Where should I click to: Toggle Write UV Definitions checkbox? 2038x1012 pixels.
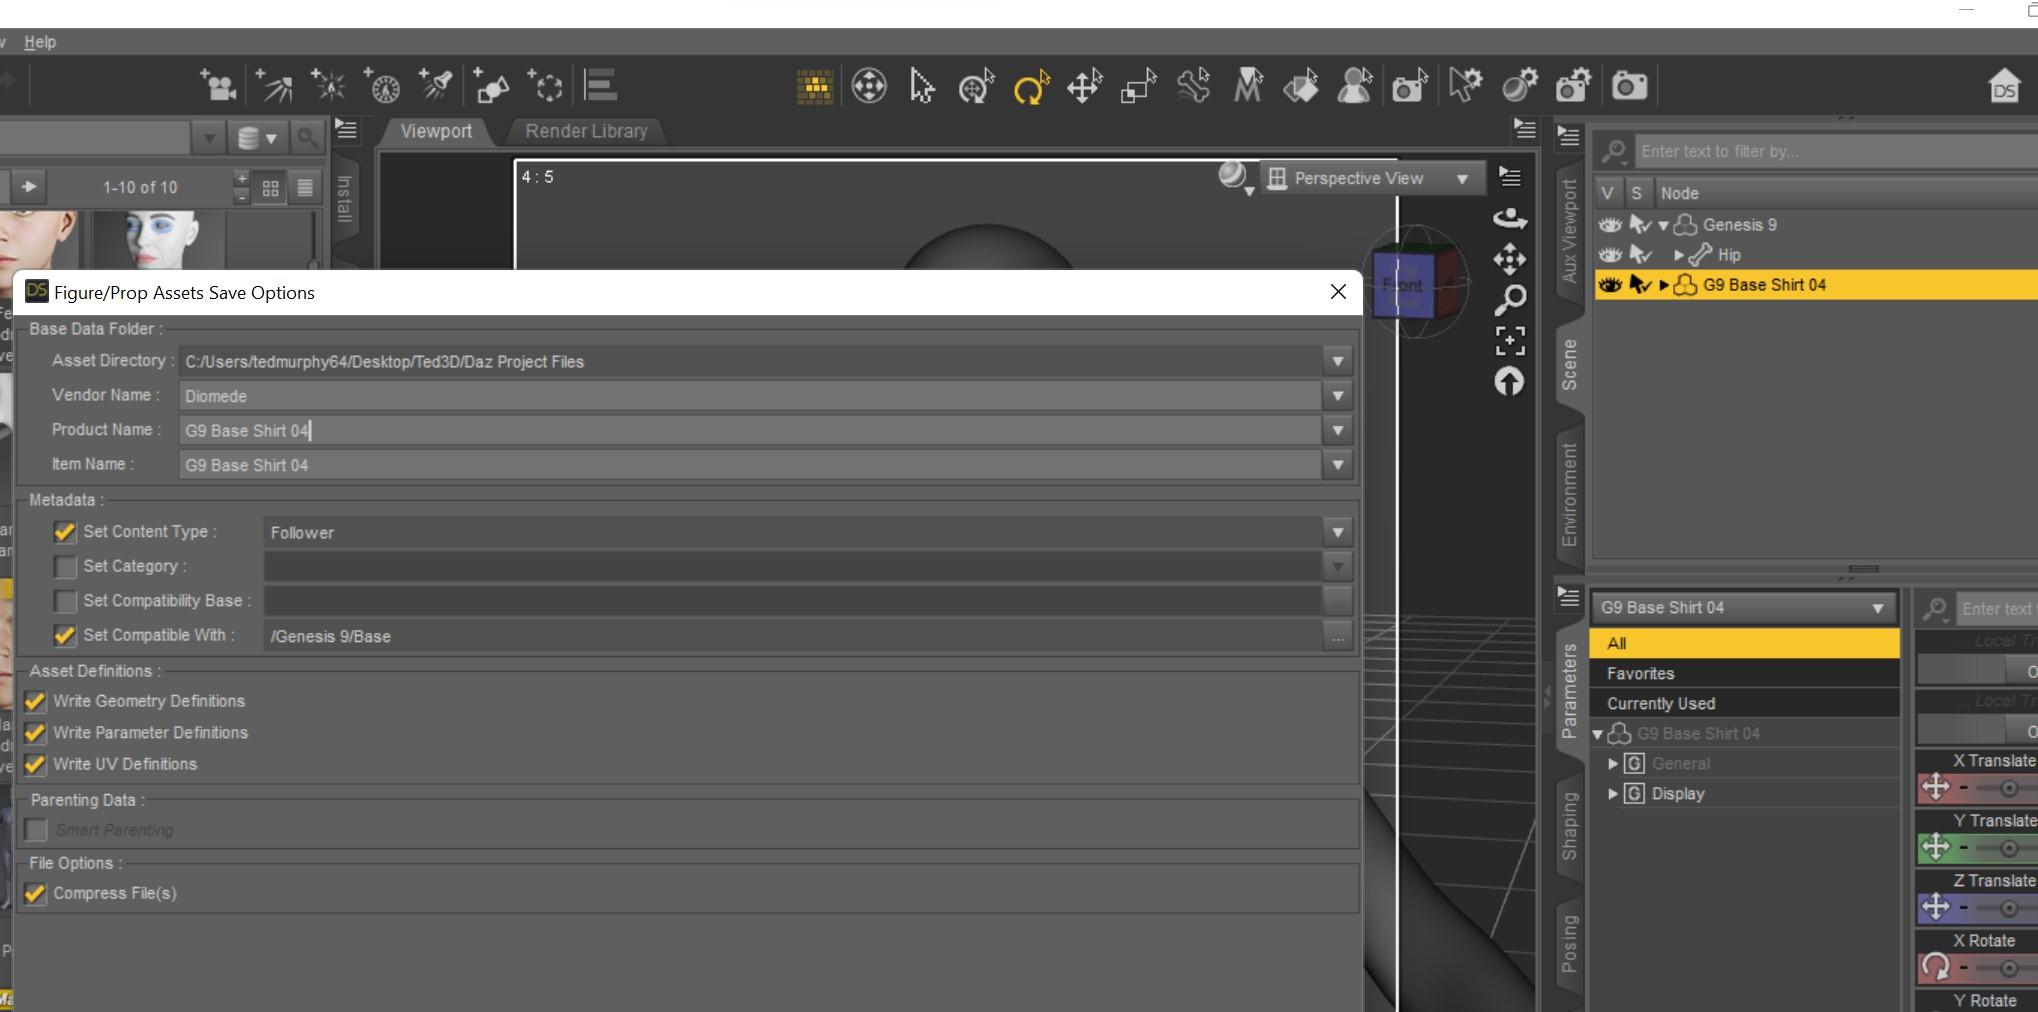tap(35, 765)
